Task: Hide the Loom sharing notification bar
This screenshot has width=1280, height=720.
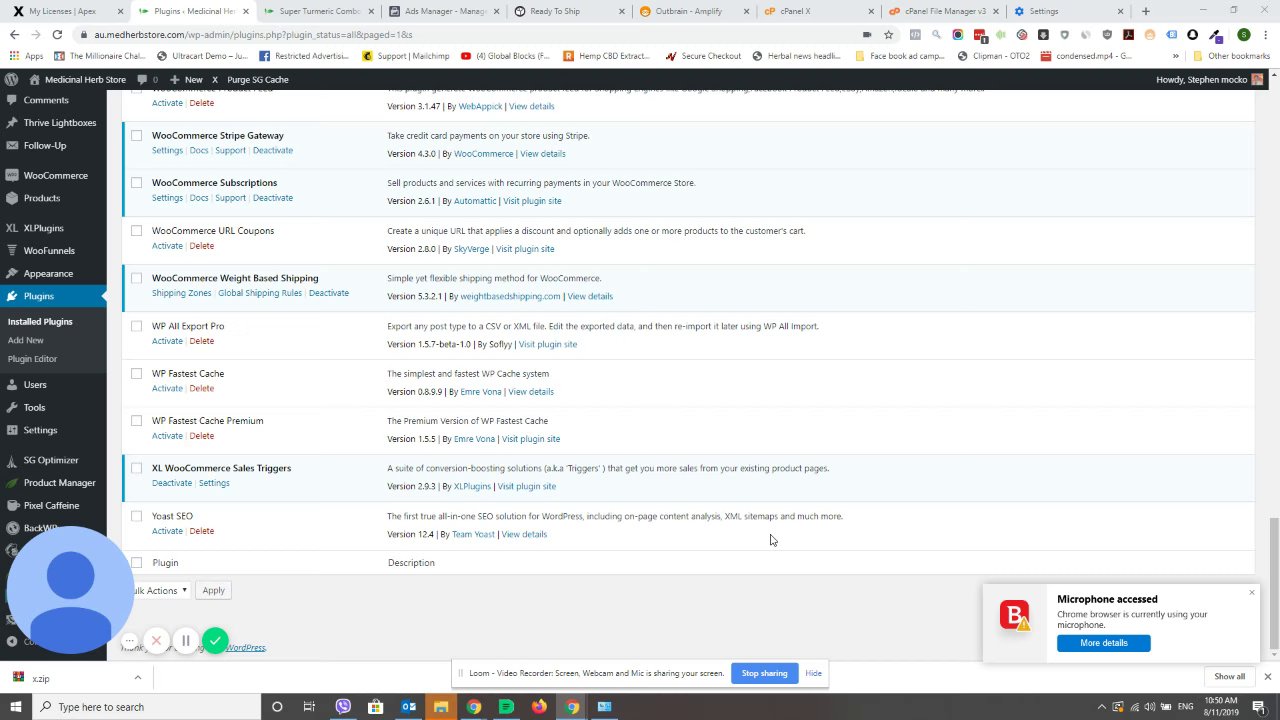Action: pyautogui.click(x=813, y=673)
